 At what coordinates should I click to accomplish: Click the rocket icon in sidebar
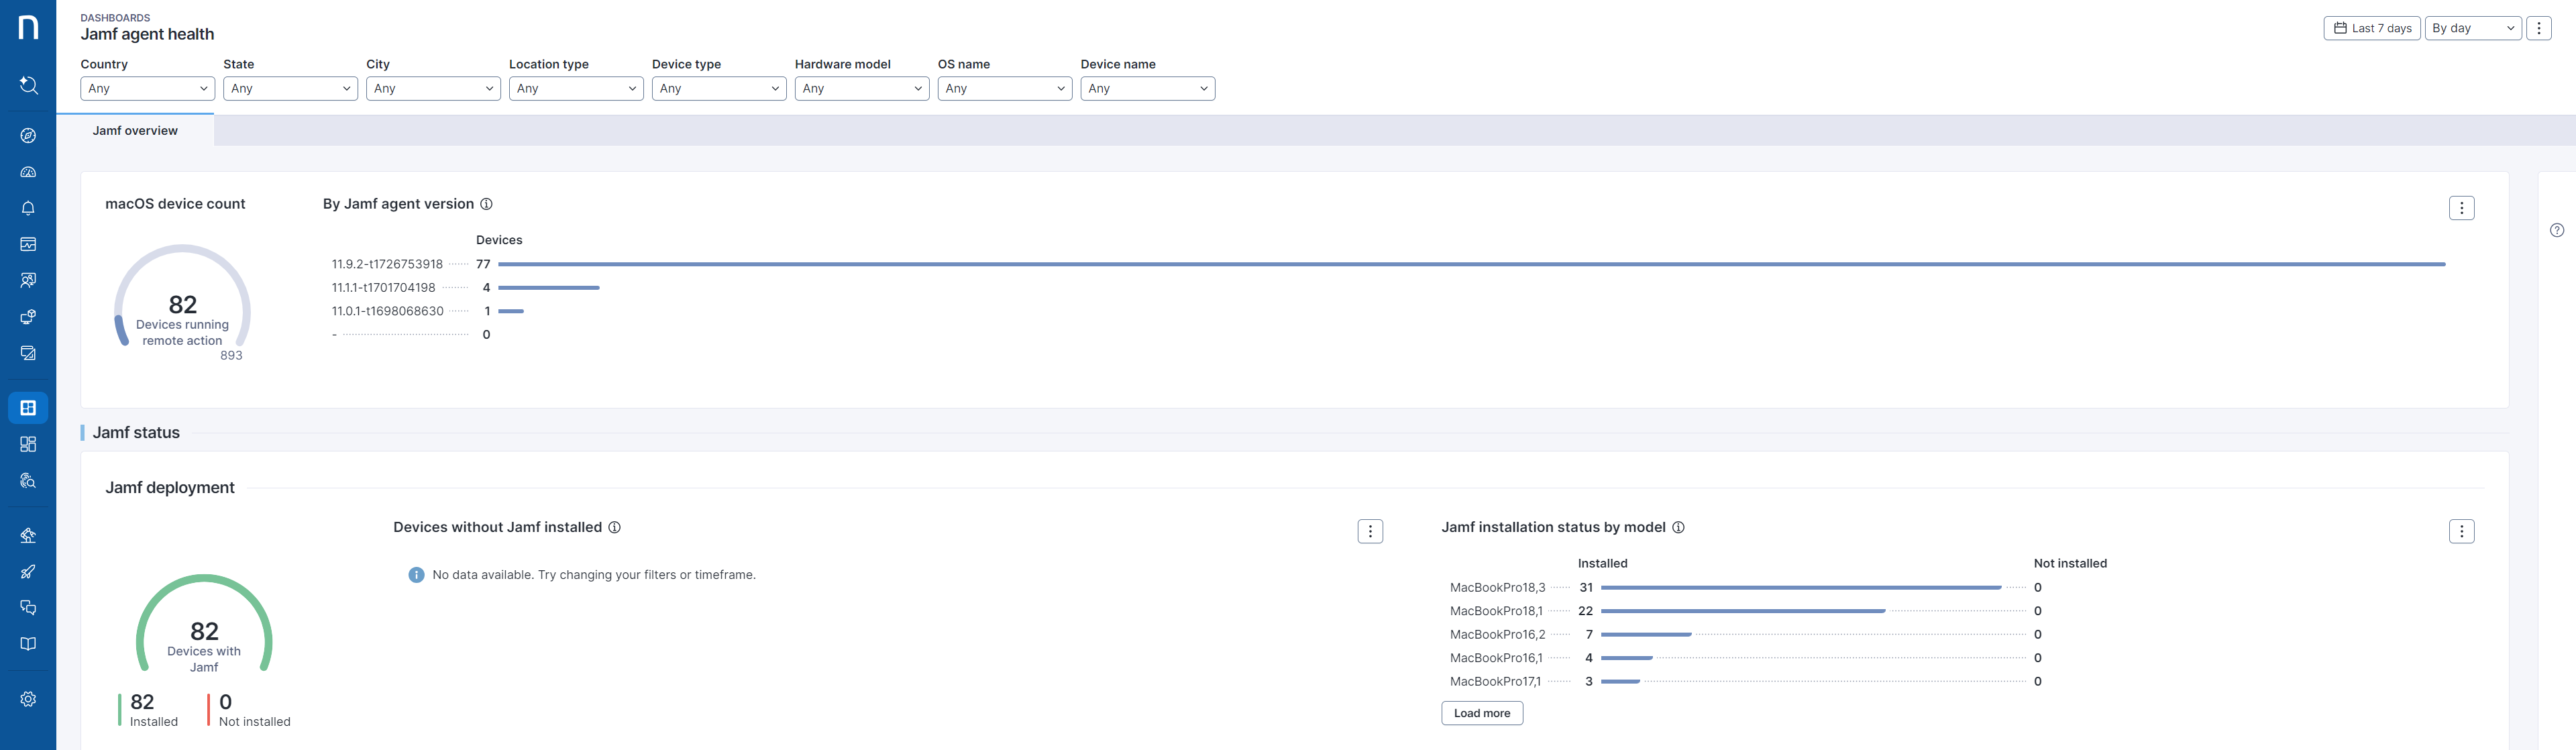click(x=28, y=572)
